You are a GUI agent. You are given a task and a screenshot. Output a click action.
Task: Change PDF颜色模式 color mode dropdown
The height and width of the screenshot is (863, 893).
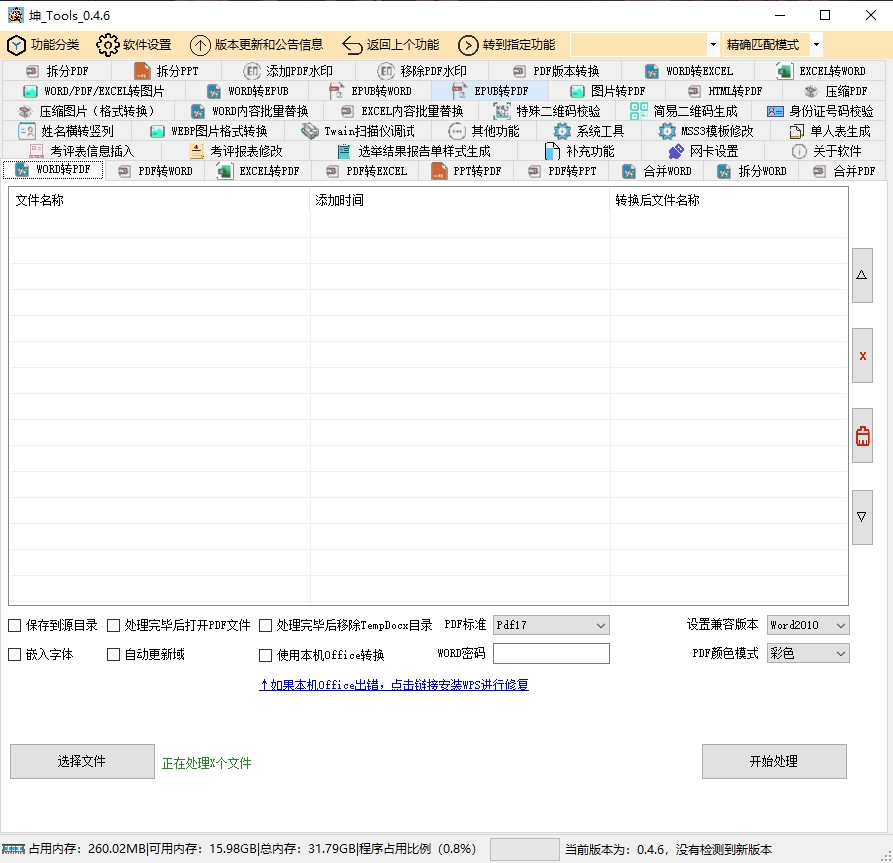[807, 654]
